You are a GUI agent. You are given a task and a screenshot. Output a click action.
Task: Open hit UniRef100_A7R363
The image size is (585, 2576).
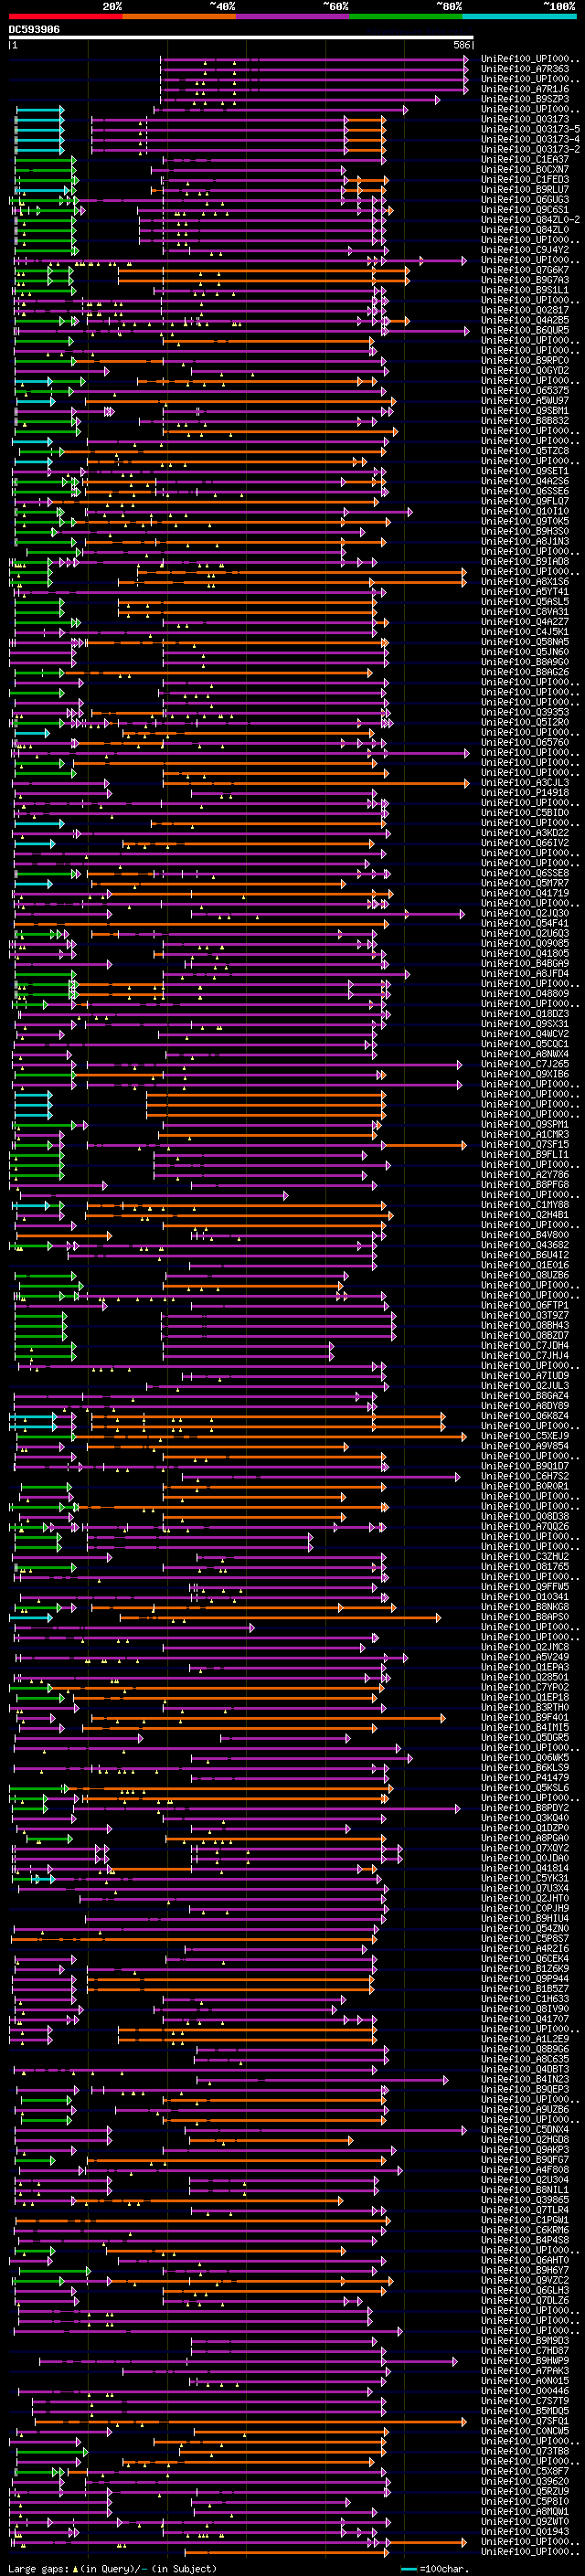pyautogui.click(x=525, y=69)
